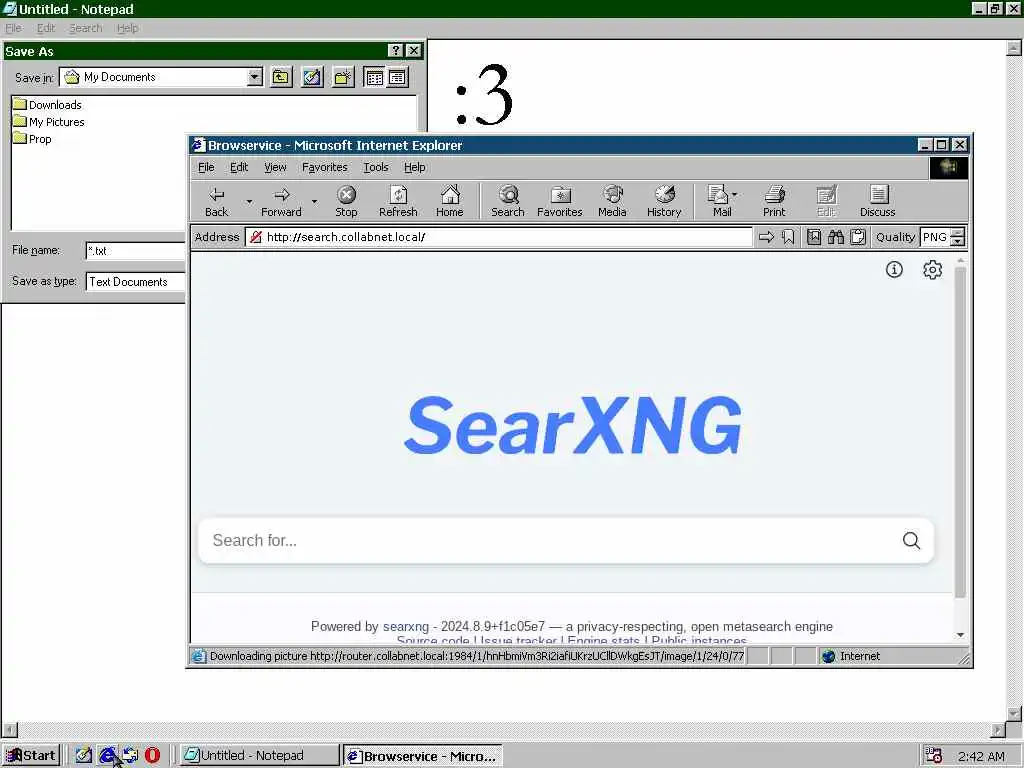Screen dimensions: 1024x768
Task: Click the Browservice taskbar button
Action: (x=423, y=756)
